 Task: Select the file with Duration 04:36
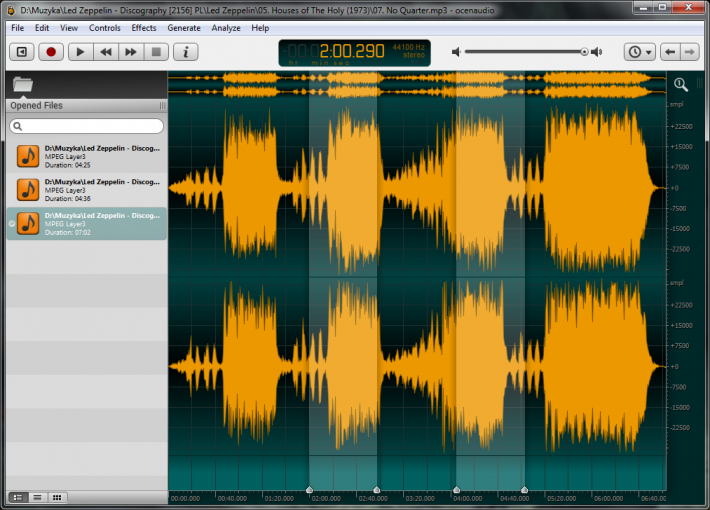[x=86, y=190]
